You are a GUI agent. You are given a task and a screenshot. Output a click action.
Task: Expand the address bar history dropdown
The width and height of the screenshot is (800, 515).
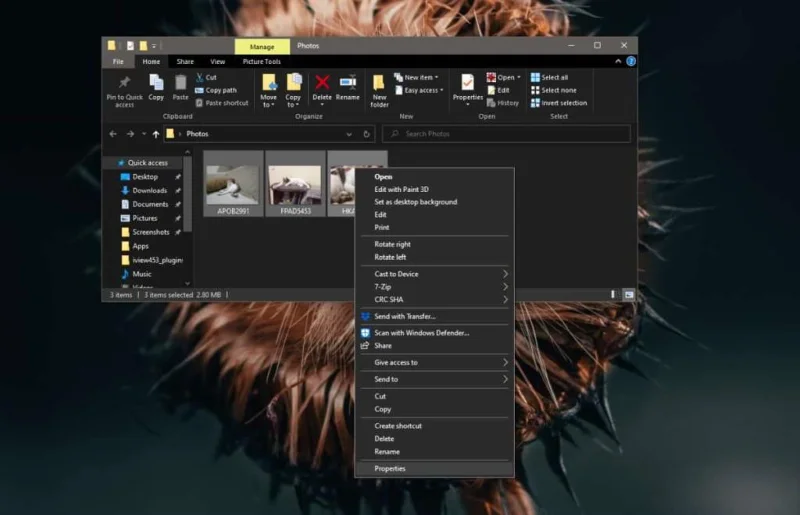(349, 134)
